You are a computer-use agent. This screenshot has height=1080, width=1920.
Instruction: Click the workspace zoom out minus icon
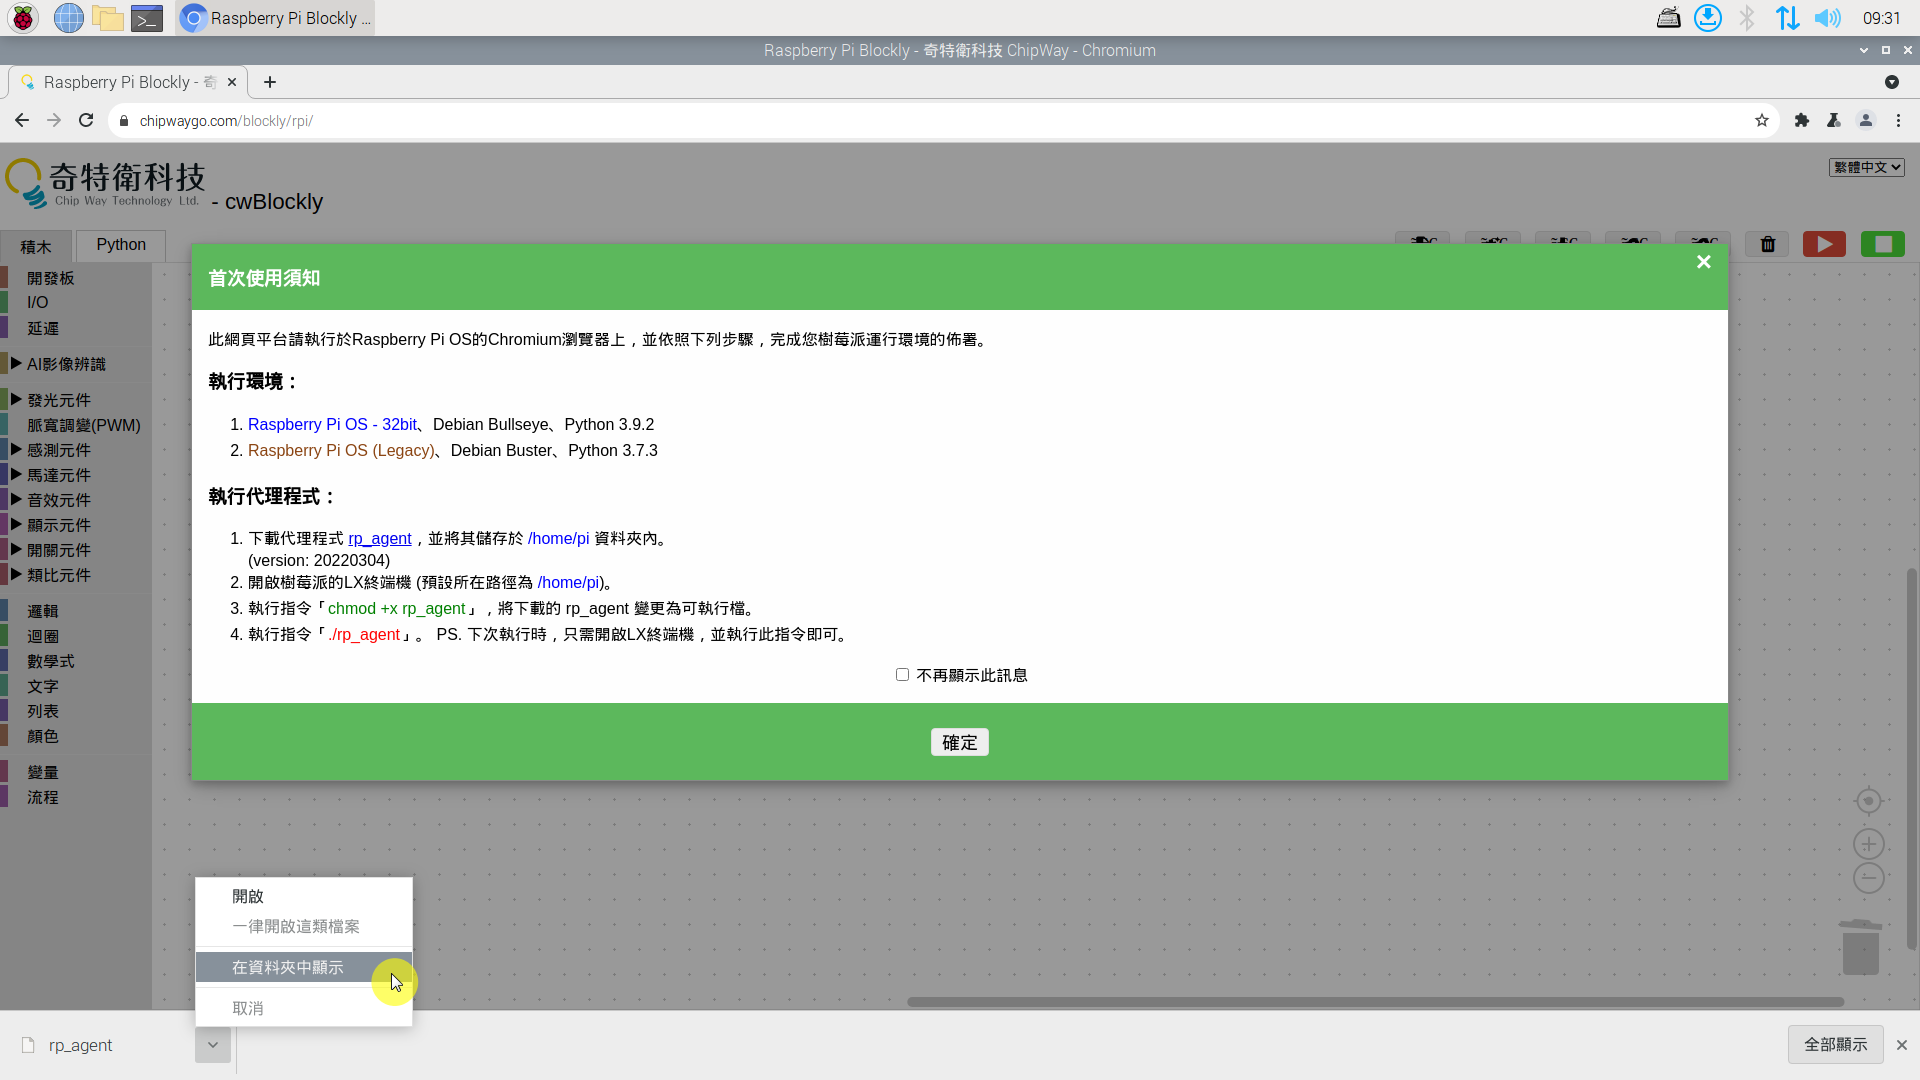1868,878
